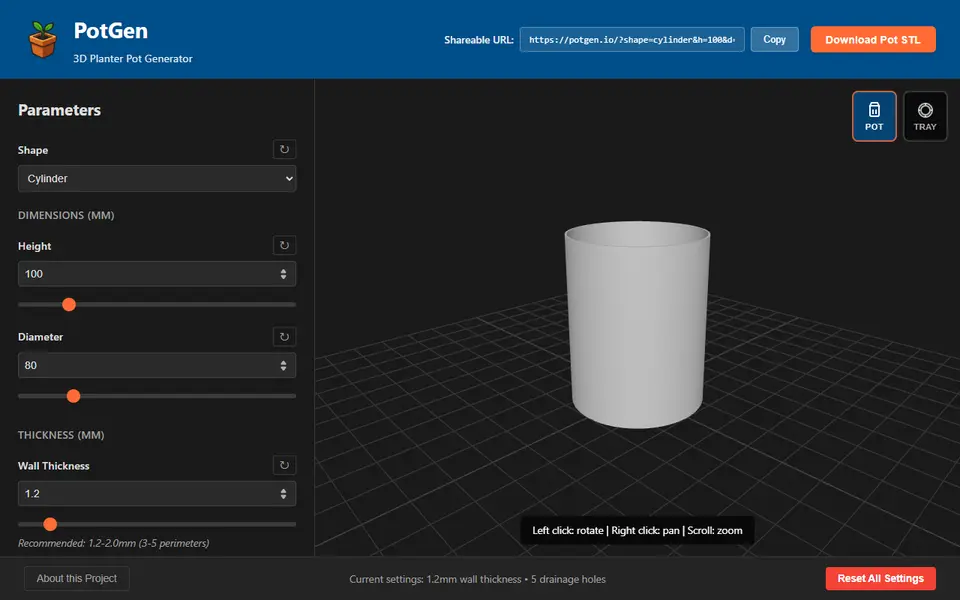Click the 3D Planter Pot Generator subtitle
The width and height of the screenshot is (960, 600).
133,59
